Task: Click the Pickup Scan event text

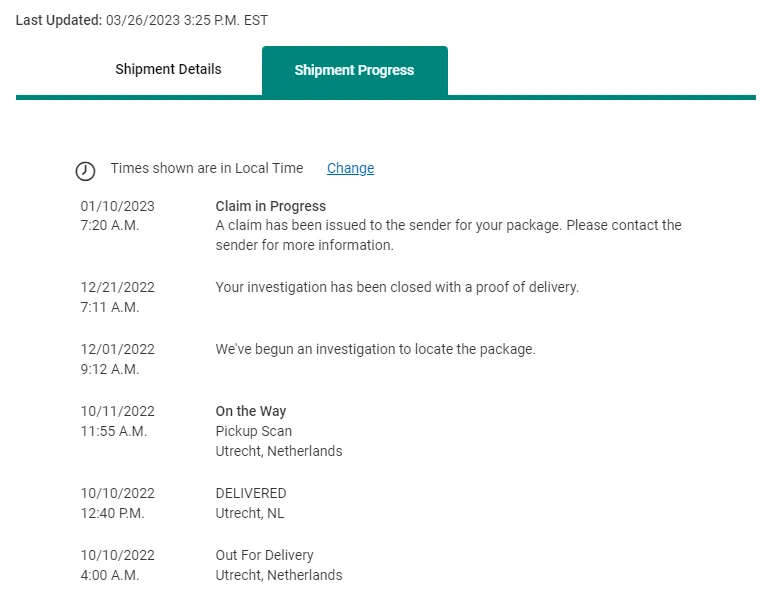Action: 254,431
